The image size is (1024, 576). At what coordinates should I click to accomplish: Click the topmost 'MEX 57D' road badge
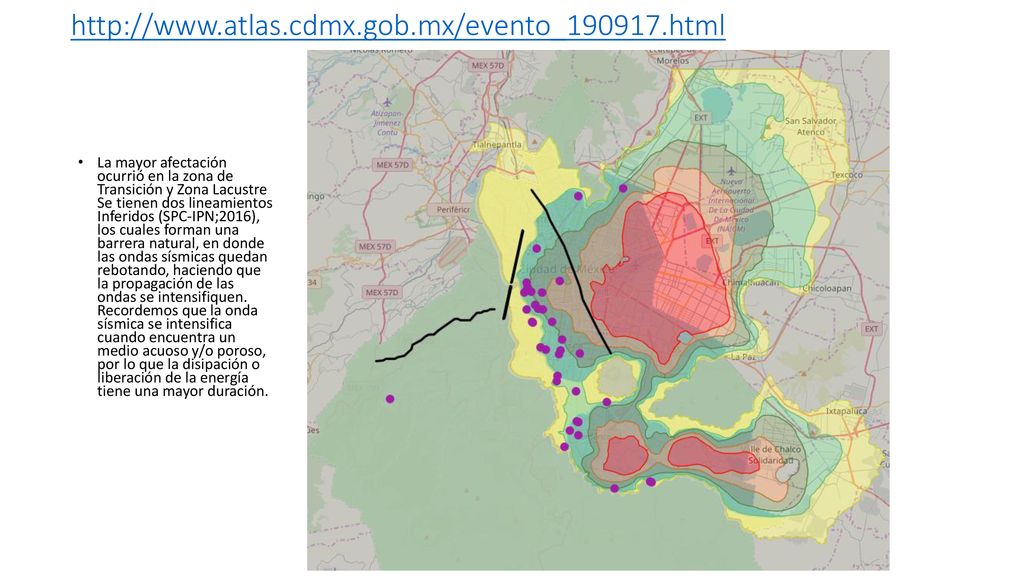click(488, 65)
